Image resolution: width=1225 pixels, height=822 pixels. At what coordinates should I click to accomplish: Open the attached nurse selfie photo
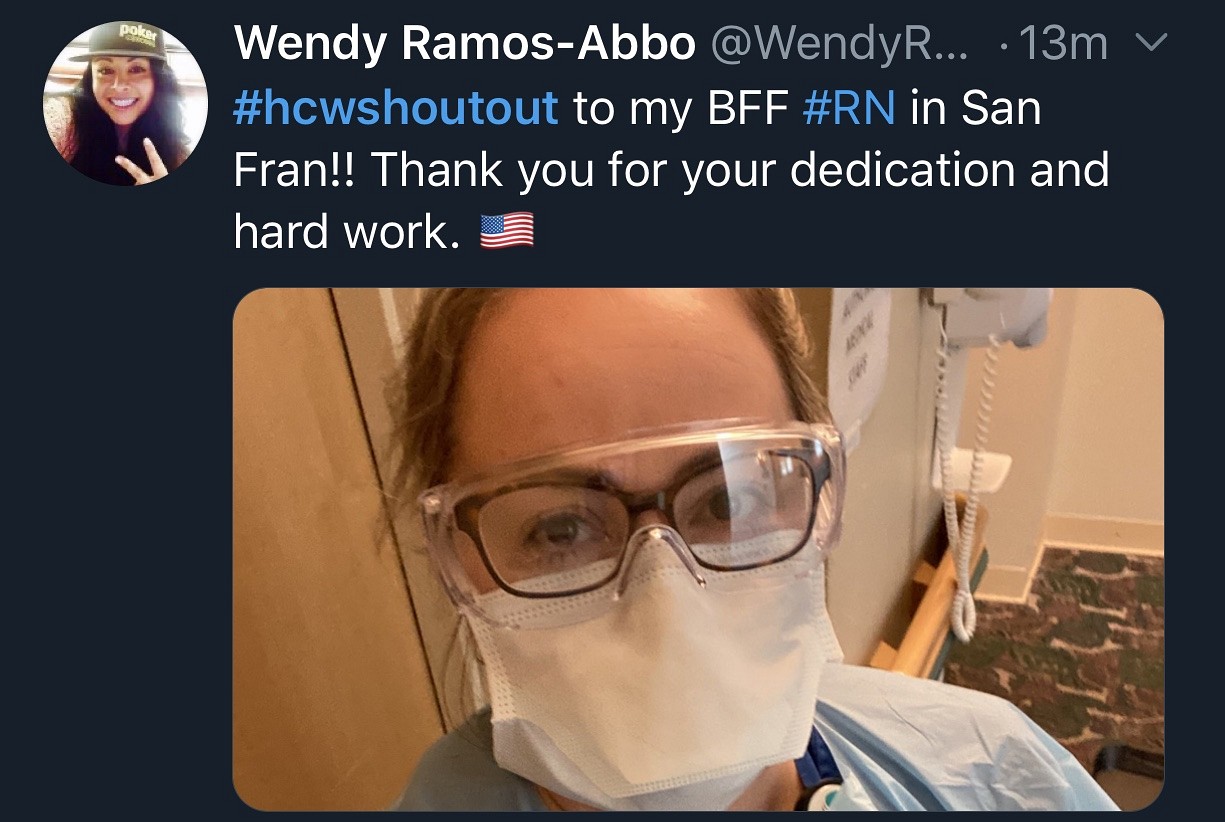point(698,549)
